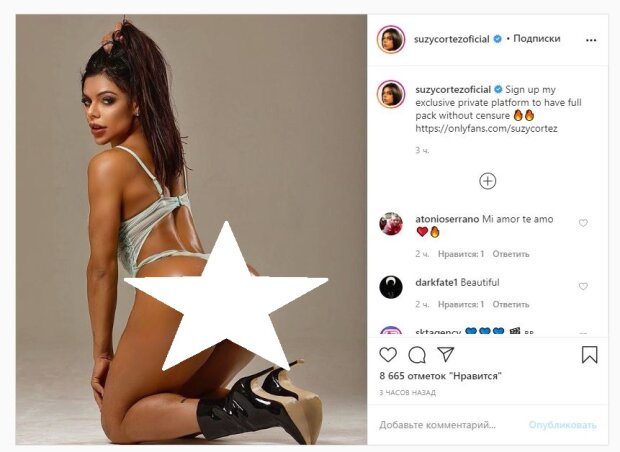The width and height of the screenshot is (620, 452).
Task: Like the post with the heart icon
Action: point(388,355)
